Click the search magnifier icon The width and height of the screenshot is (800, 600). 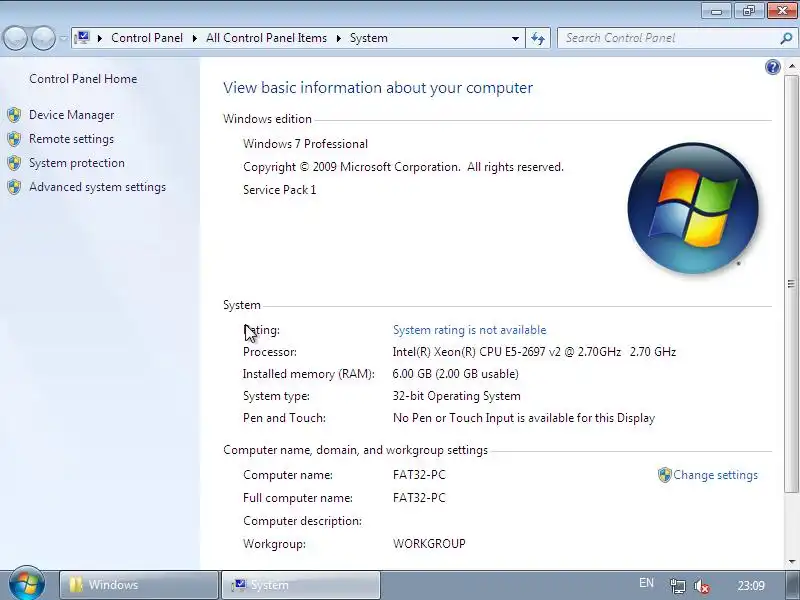click(786, 38)
